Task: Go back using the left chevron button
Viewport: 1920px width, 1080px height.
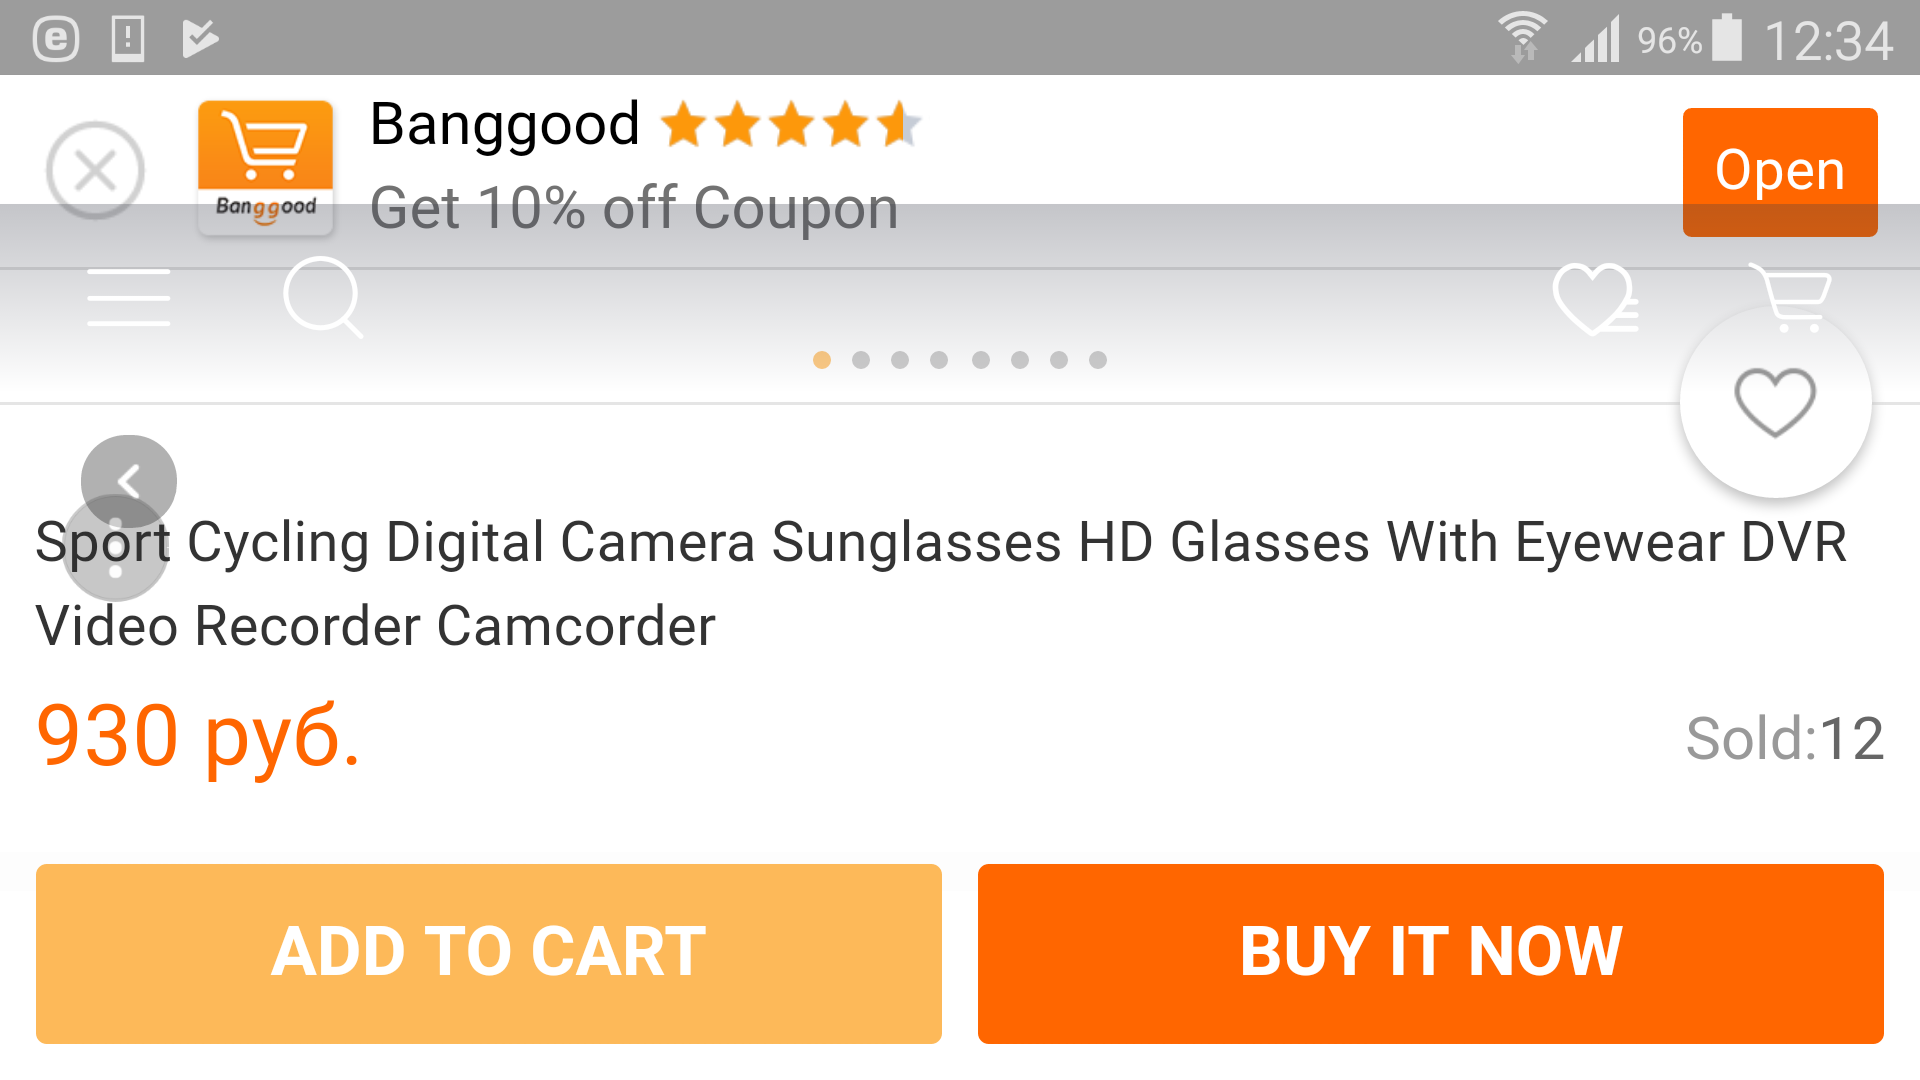Action: tap(129, 481)
